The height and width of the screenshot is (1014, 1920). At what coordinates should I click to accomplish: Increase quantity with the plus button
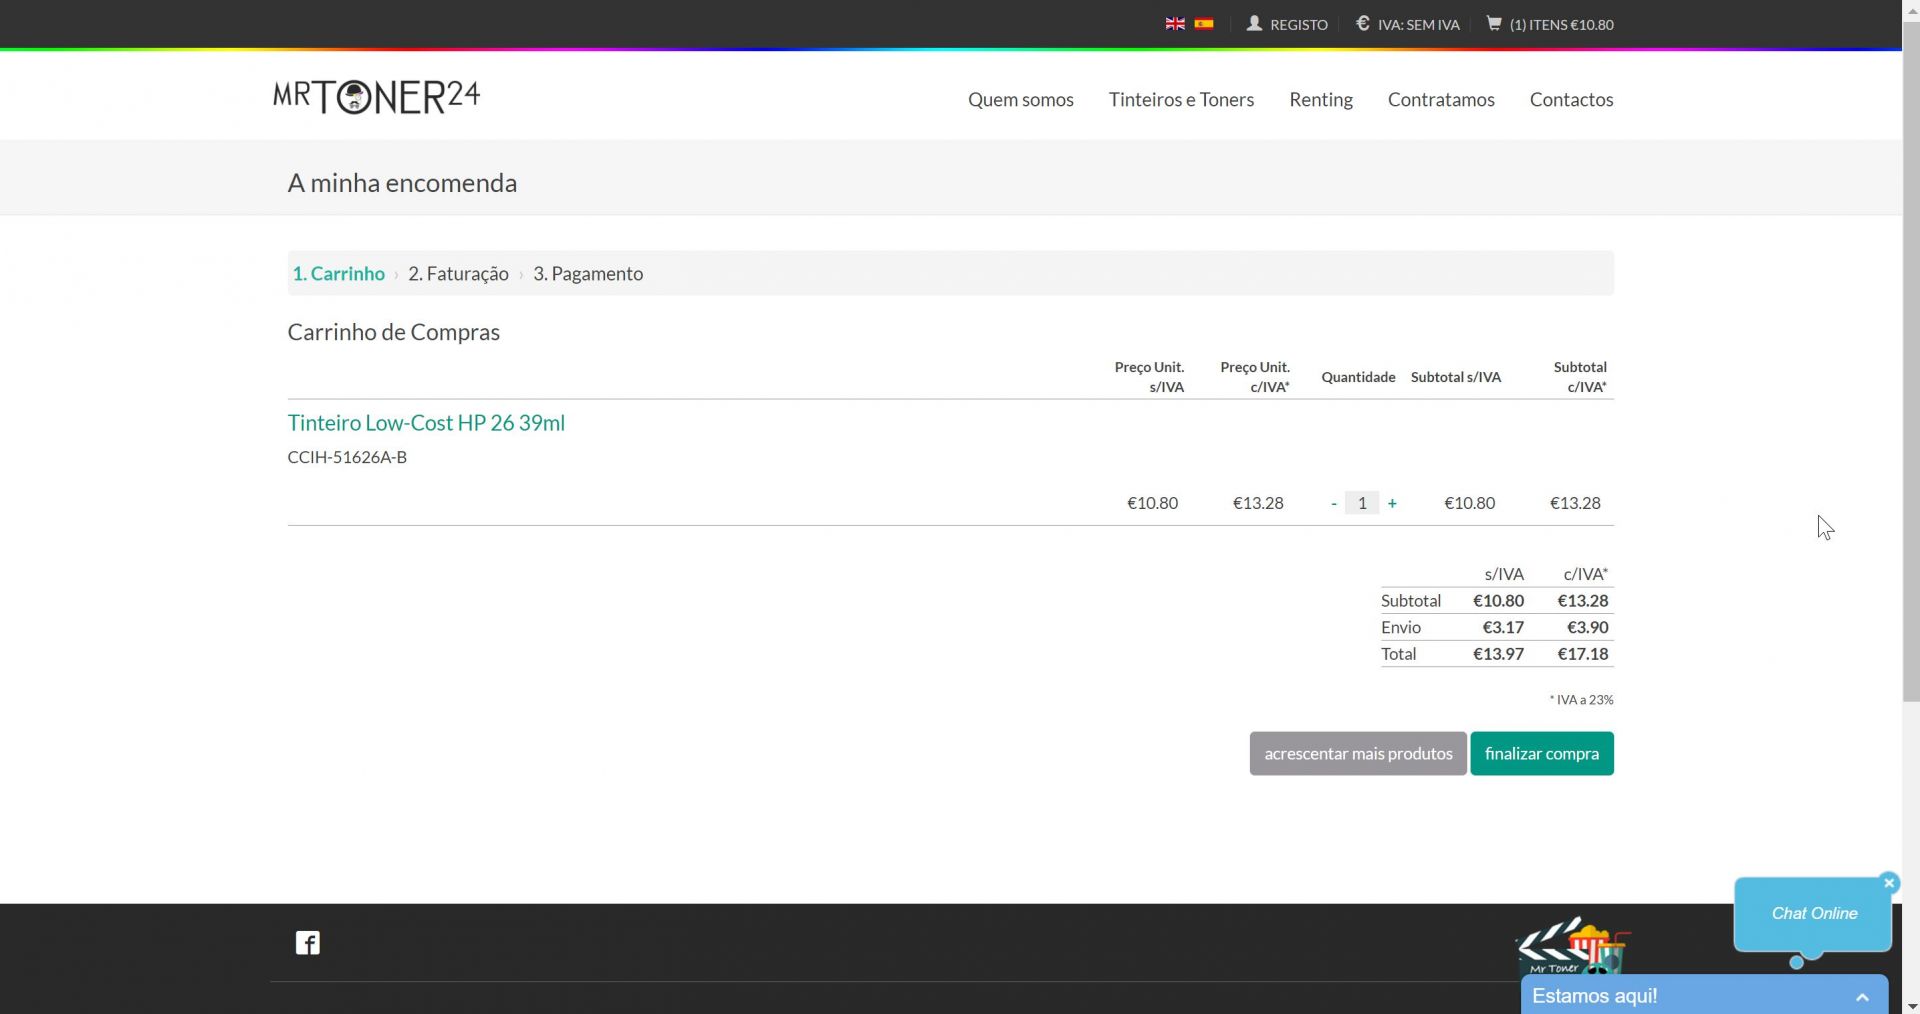click(x=1392, y=503)
